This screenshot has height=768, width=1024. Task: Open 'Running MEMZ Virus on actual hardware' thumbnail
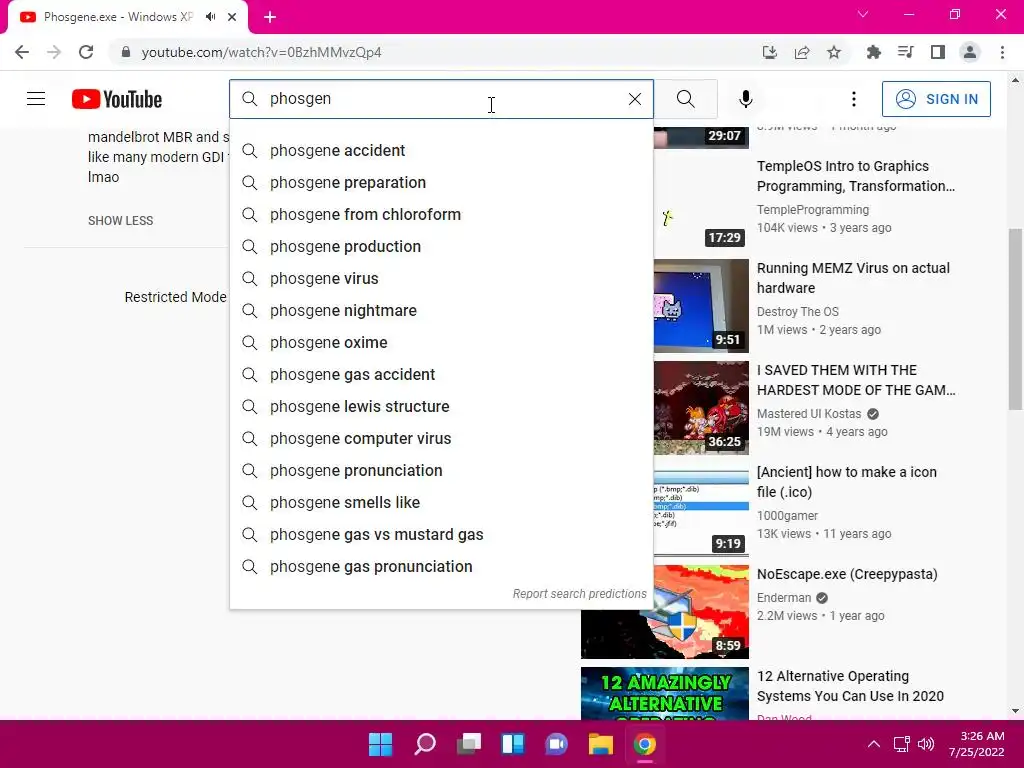[x=701, y=306]
